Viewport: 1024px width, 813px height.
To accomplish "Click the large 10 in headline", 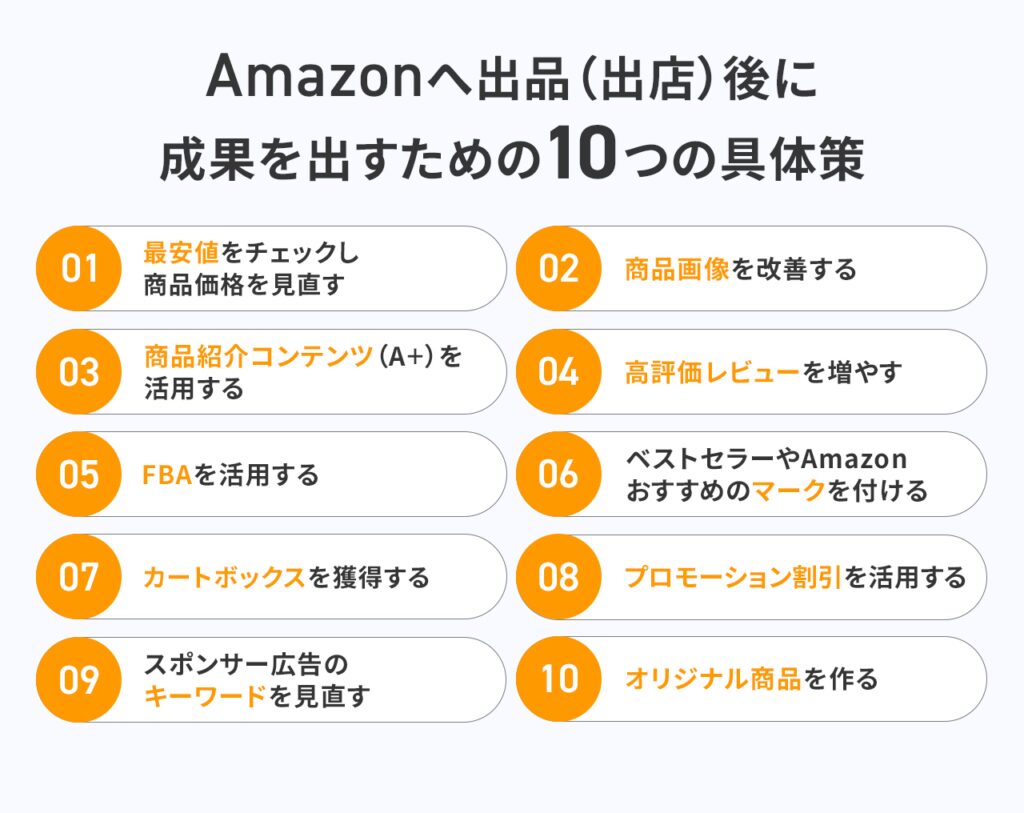I will (582, 153).
